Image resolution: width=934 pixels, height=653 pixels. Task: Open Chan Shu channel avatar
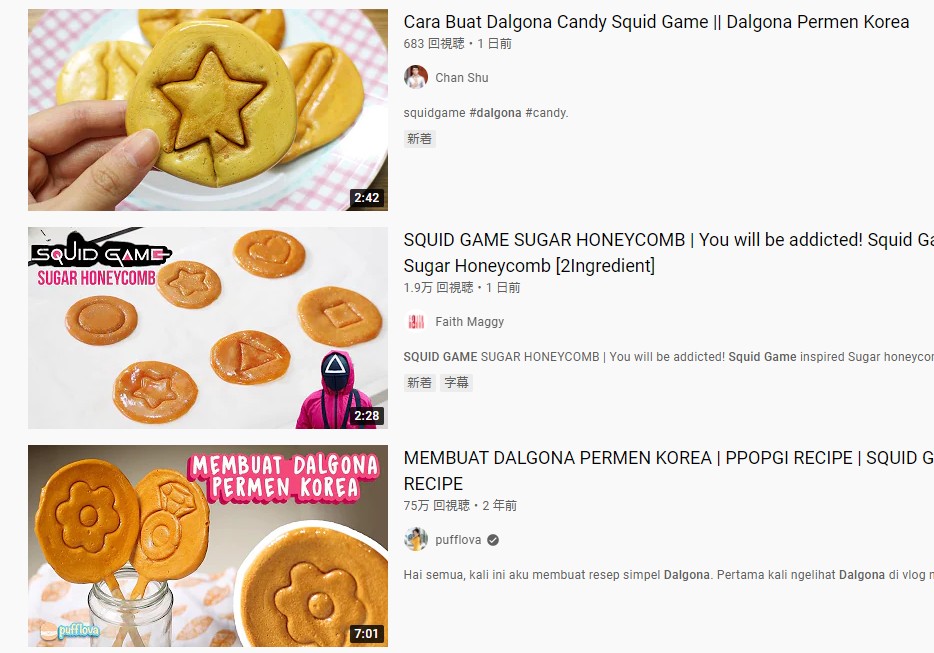pos(416,77)
